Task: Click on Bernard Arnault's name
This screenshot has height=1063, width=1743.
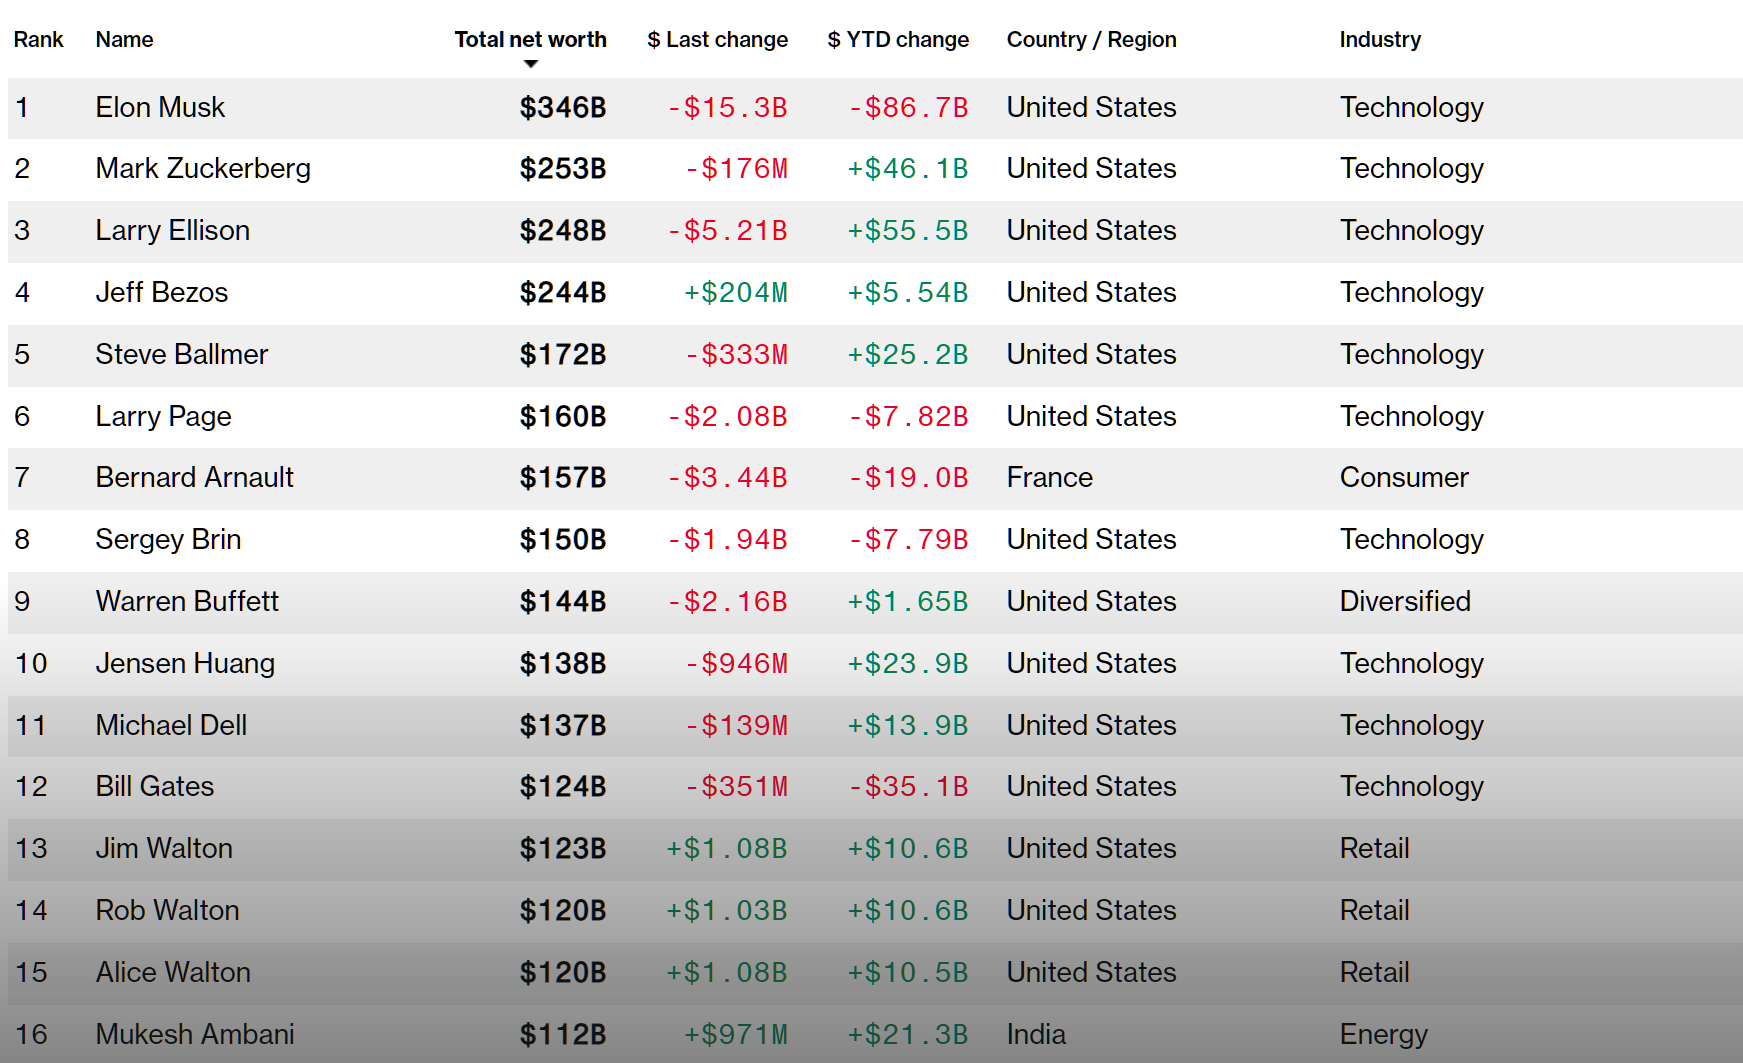Action: click(x=194, y=478)
